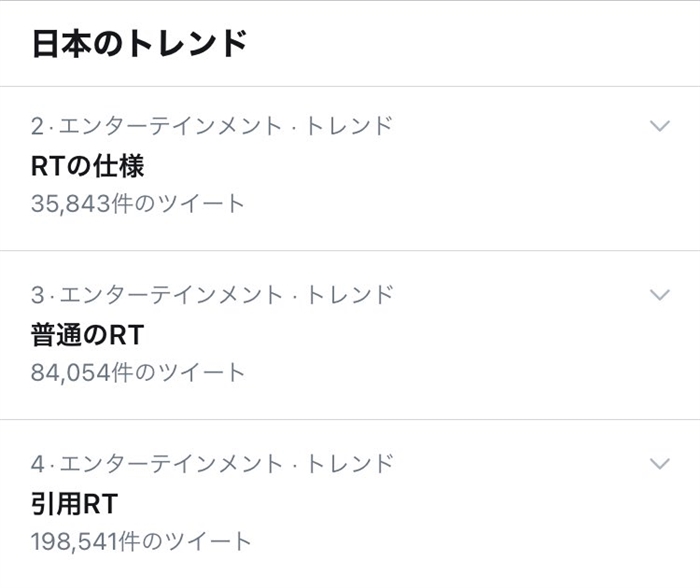Open the RTの仕様 trend title
Image resolution: width=700 pixels, height=588 pixels.
pyautogui.click(x=87, y=165)
